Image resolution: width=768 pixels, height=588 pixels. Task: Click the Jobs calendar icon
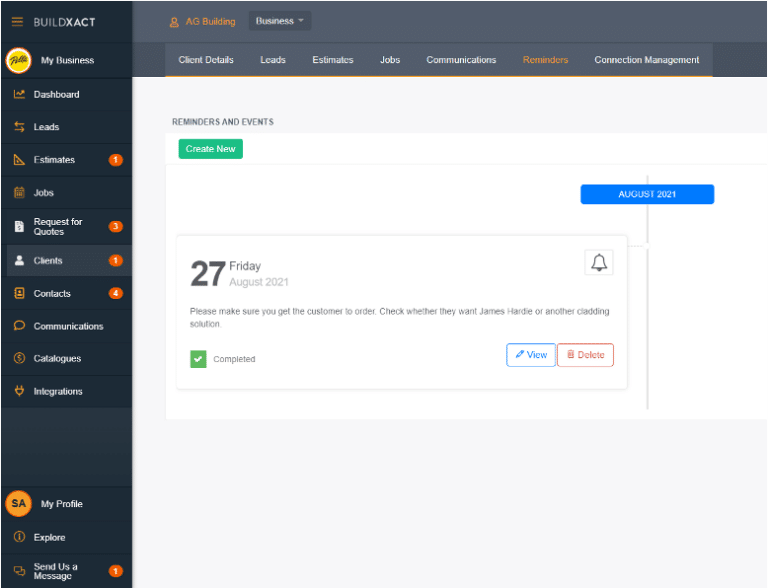pyautogui.click(x=19, y=193)
